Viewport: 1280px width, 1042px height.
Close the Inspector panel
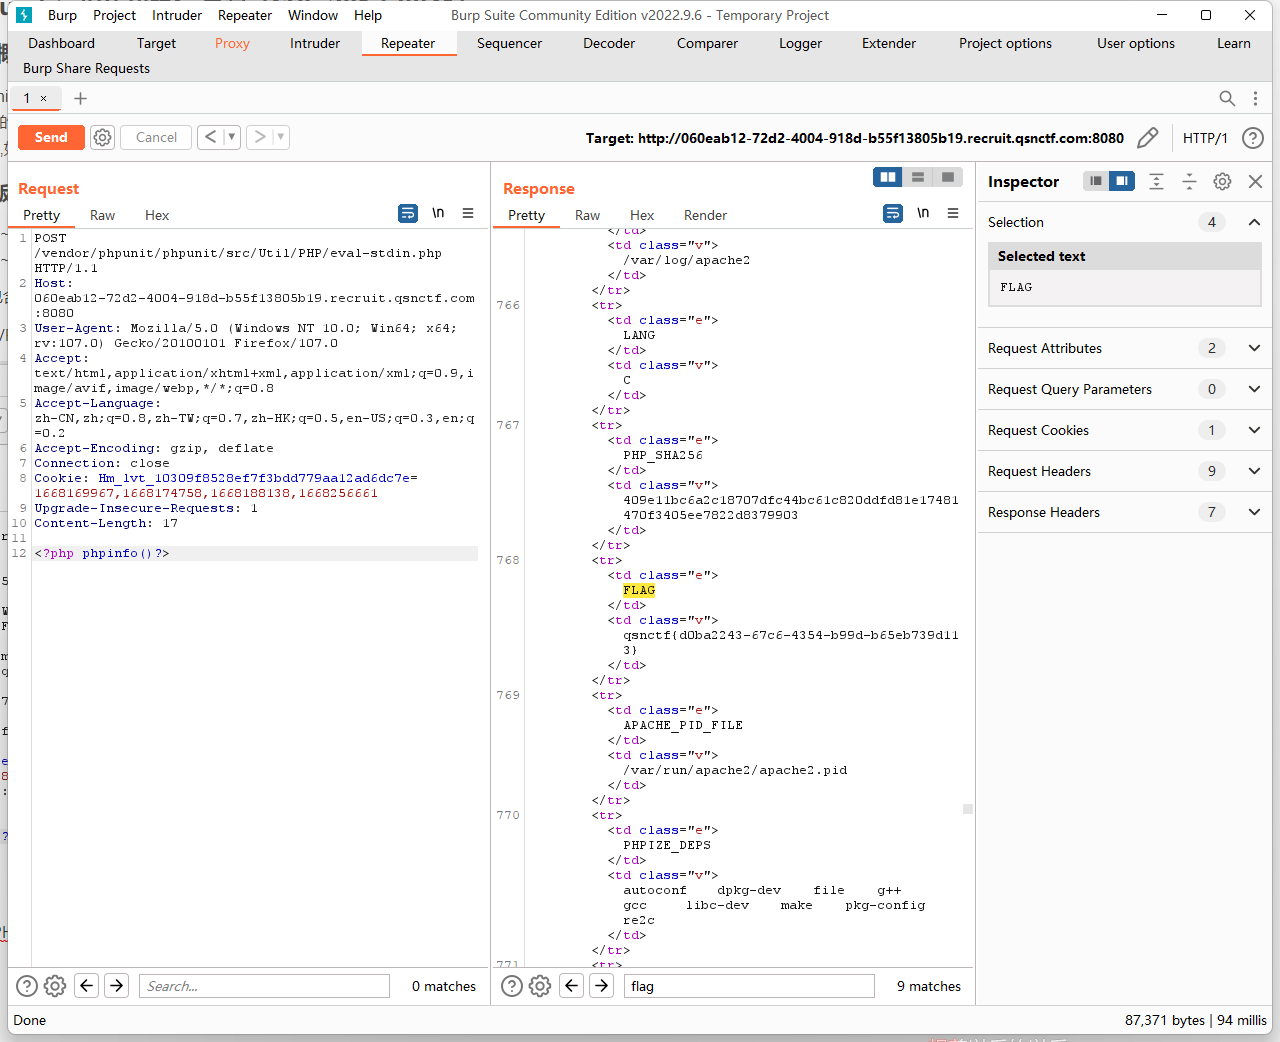tap(1256, 181)
